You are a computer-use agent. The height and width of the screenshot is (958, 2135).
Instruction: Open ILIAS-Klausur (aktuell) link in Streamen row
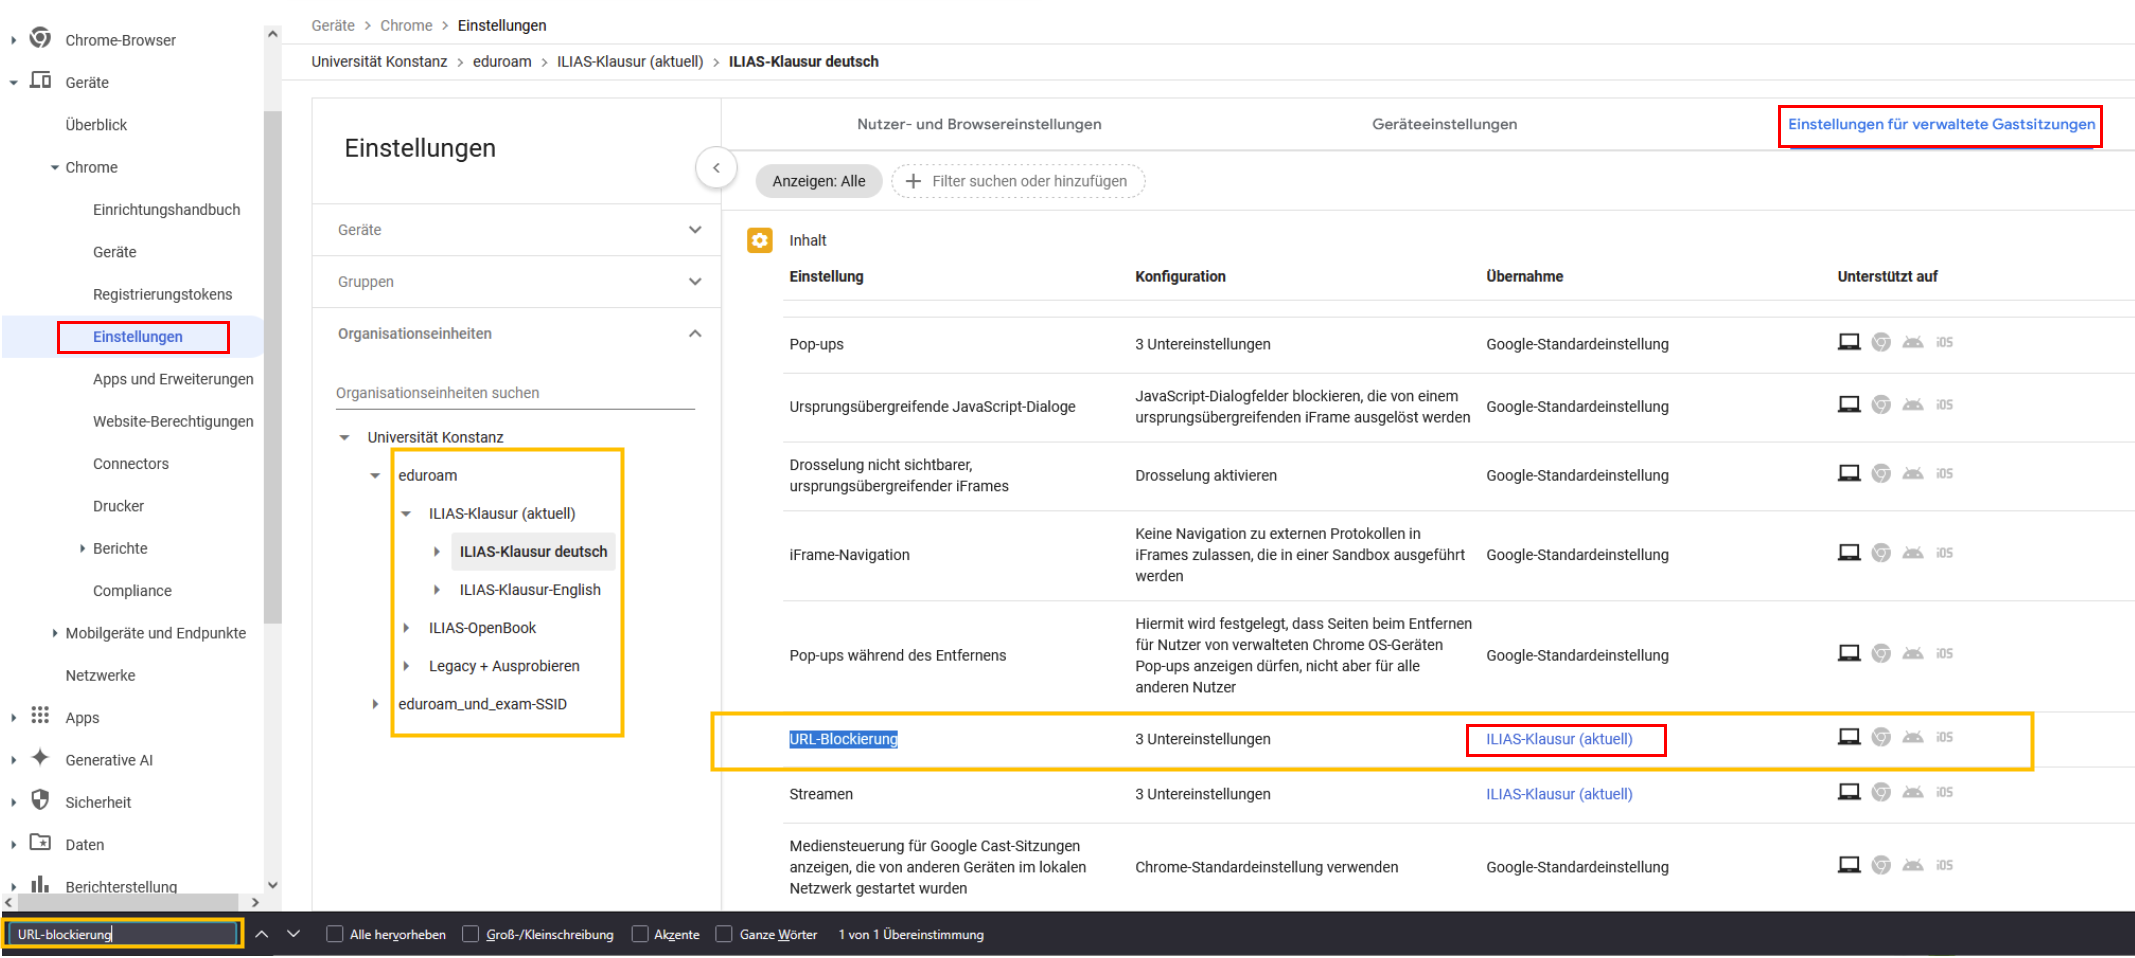pyautogui.click(x=1559, y=794)
